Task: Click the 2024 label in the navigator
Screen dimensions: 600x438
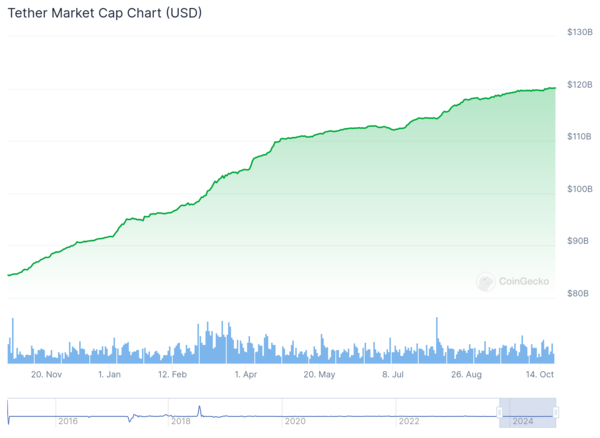Action: pyautogui.click(x=522, y=422)
